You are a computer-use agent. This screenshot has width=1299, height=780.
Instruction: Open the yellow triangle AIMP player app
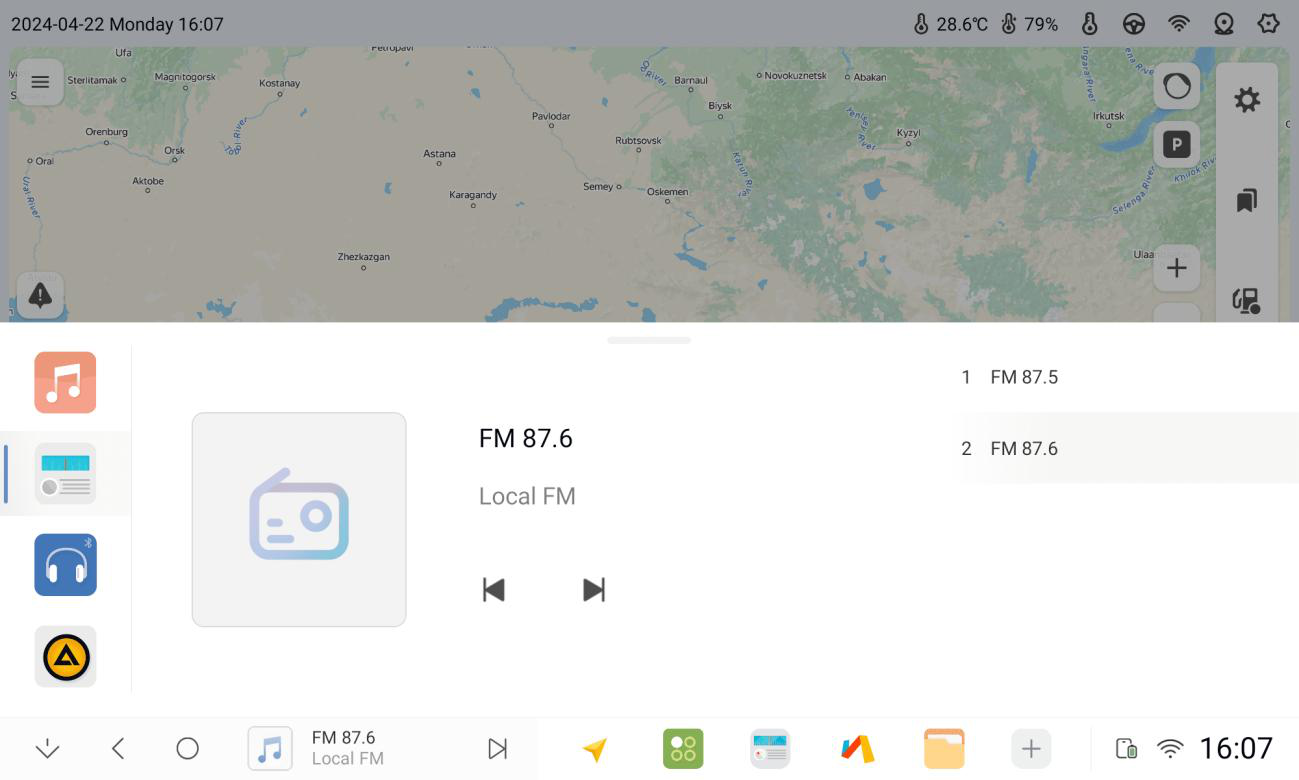65,656
